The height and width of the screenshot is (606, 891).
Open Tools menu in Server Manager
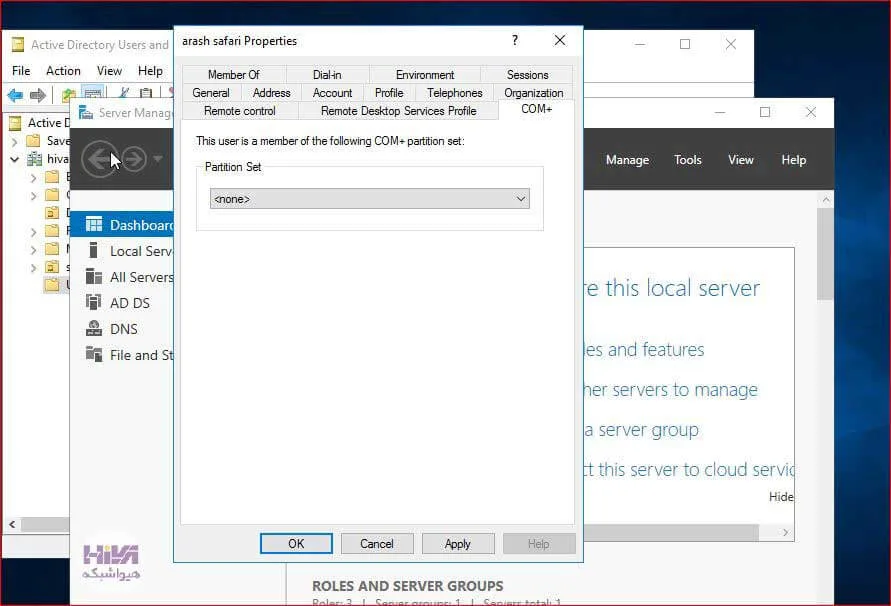point(688,160)
